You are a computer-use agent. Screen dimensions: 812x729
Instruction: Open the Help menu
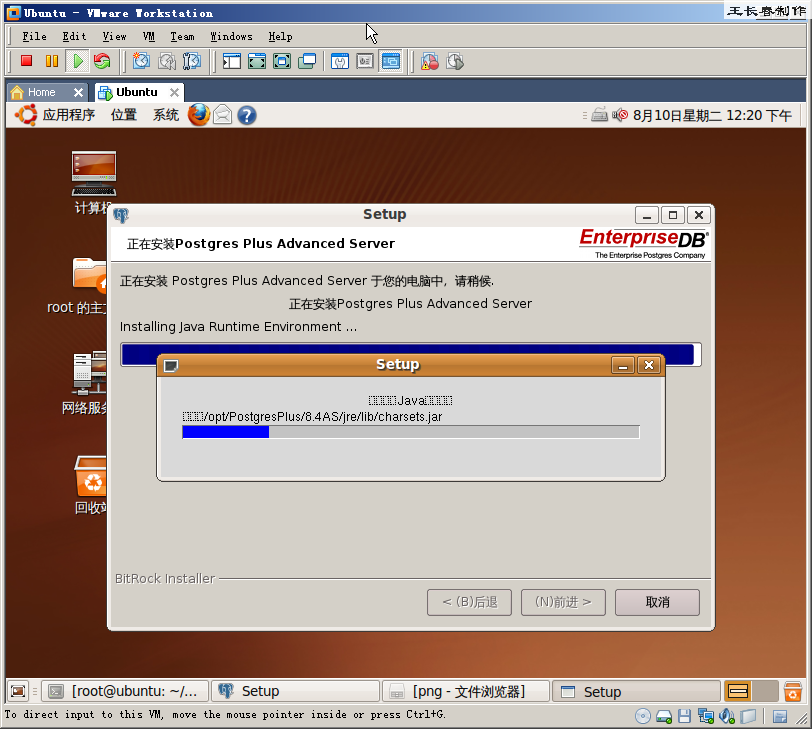tap(280, 36)
